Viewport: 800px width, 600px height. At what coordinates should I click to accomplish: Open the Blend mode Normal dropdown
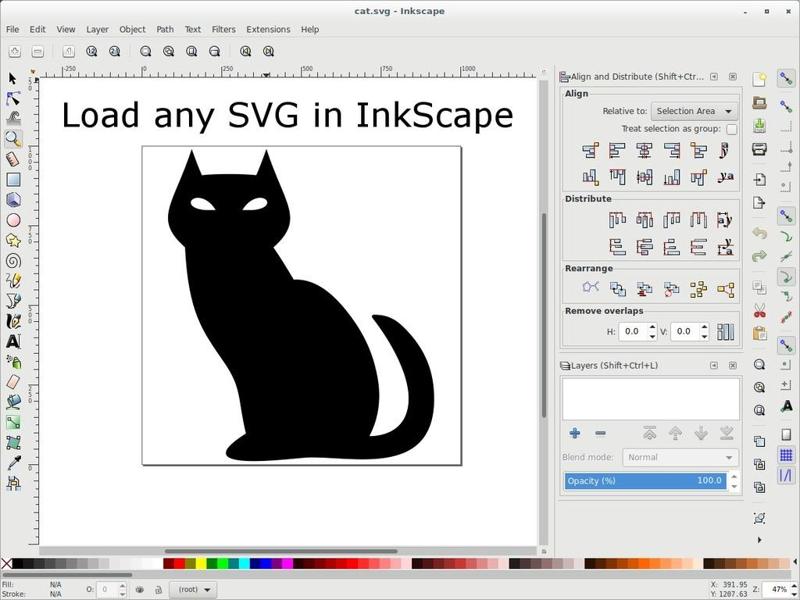680,457
